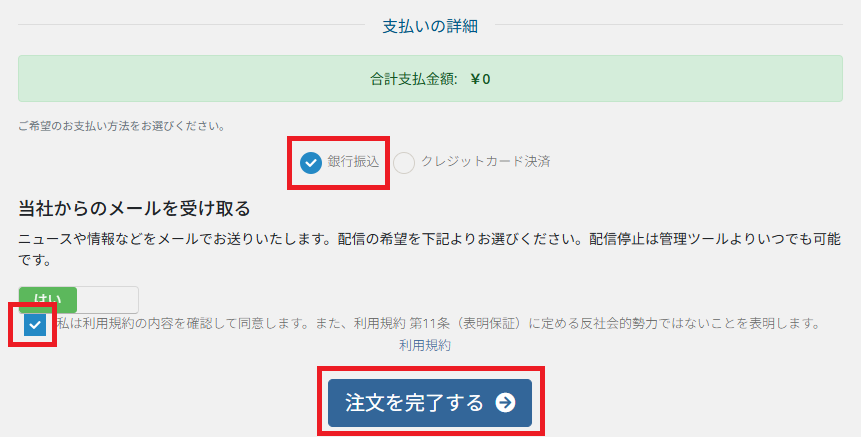Click the ニュースや情報などをメールで description paragraph
The image size is (861, 437).
click(x=429, y=250)
